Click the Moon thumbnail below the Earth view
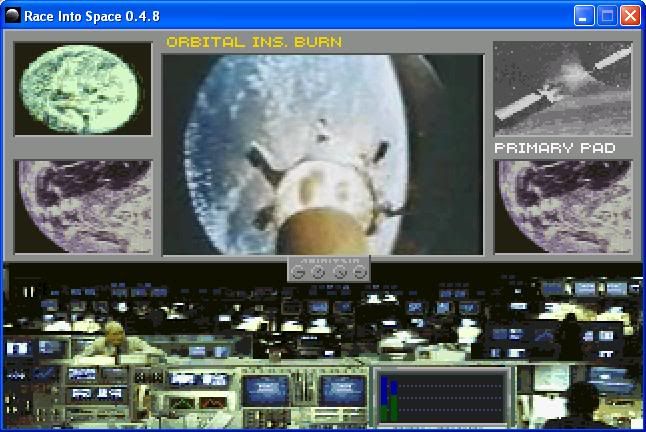 (83, 207)
